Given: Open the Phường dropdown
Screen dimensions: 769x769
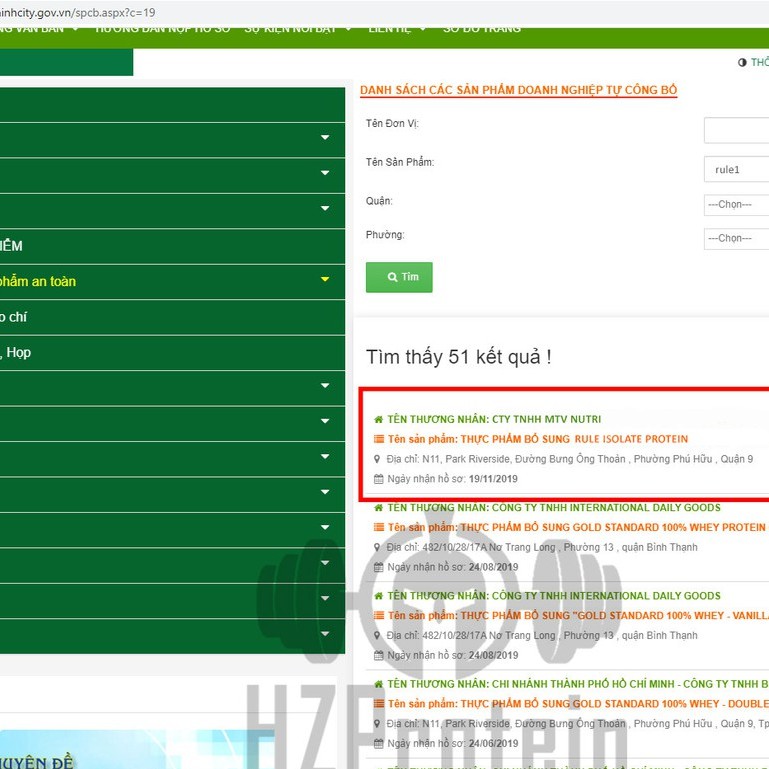Looking at the screenshot, I should tap(736, 238).
